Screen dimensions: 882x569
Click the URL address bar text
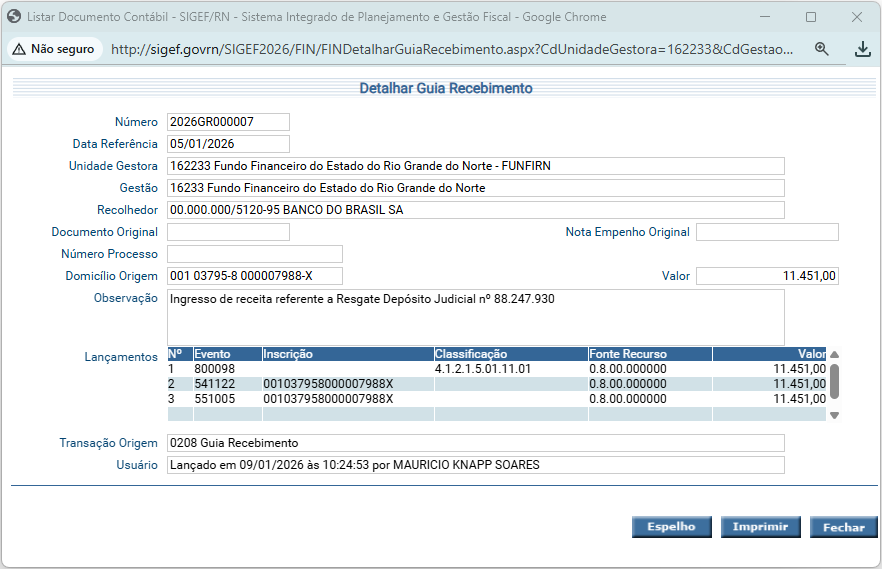point(450,49)
